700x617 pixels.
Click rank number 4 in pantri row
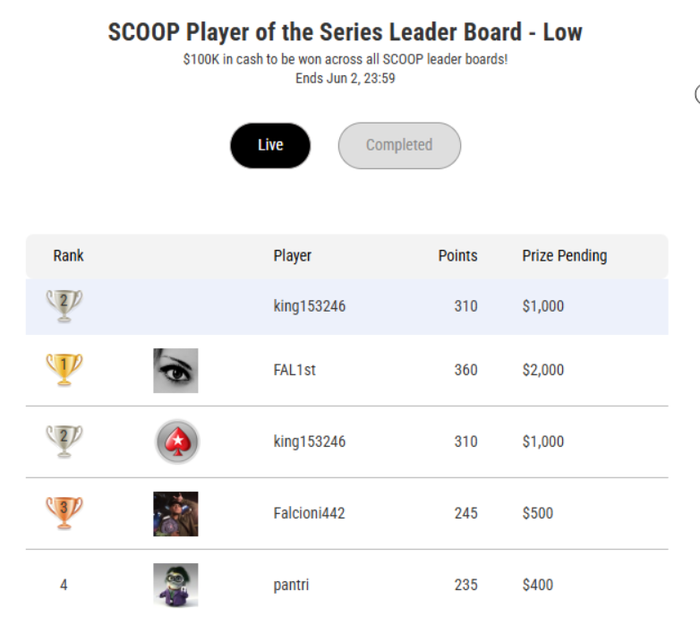64,585
